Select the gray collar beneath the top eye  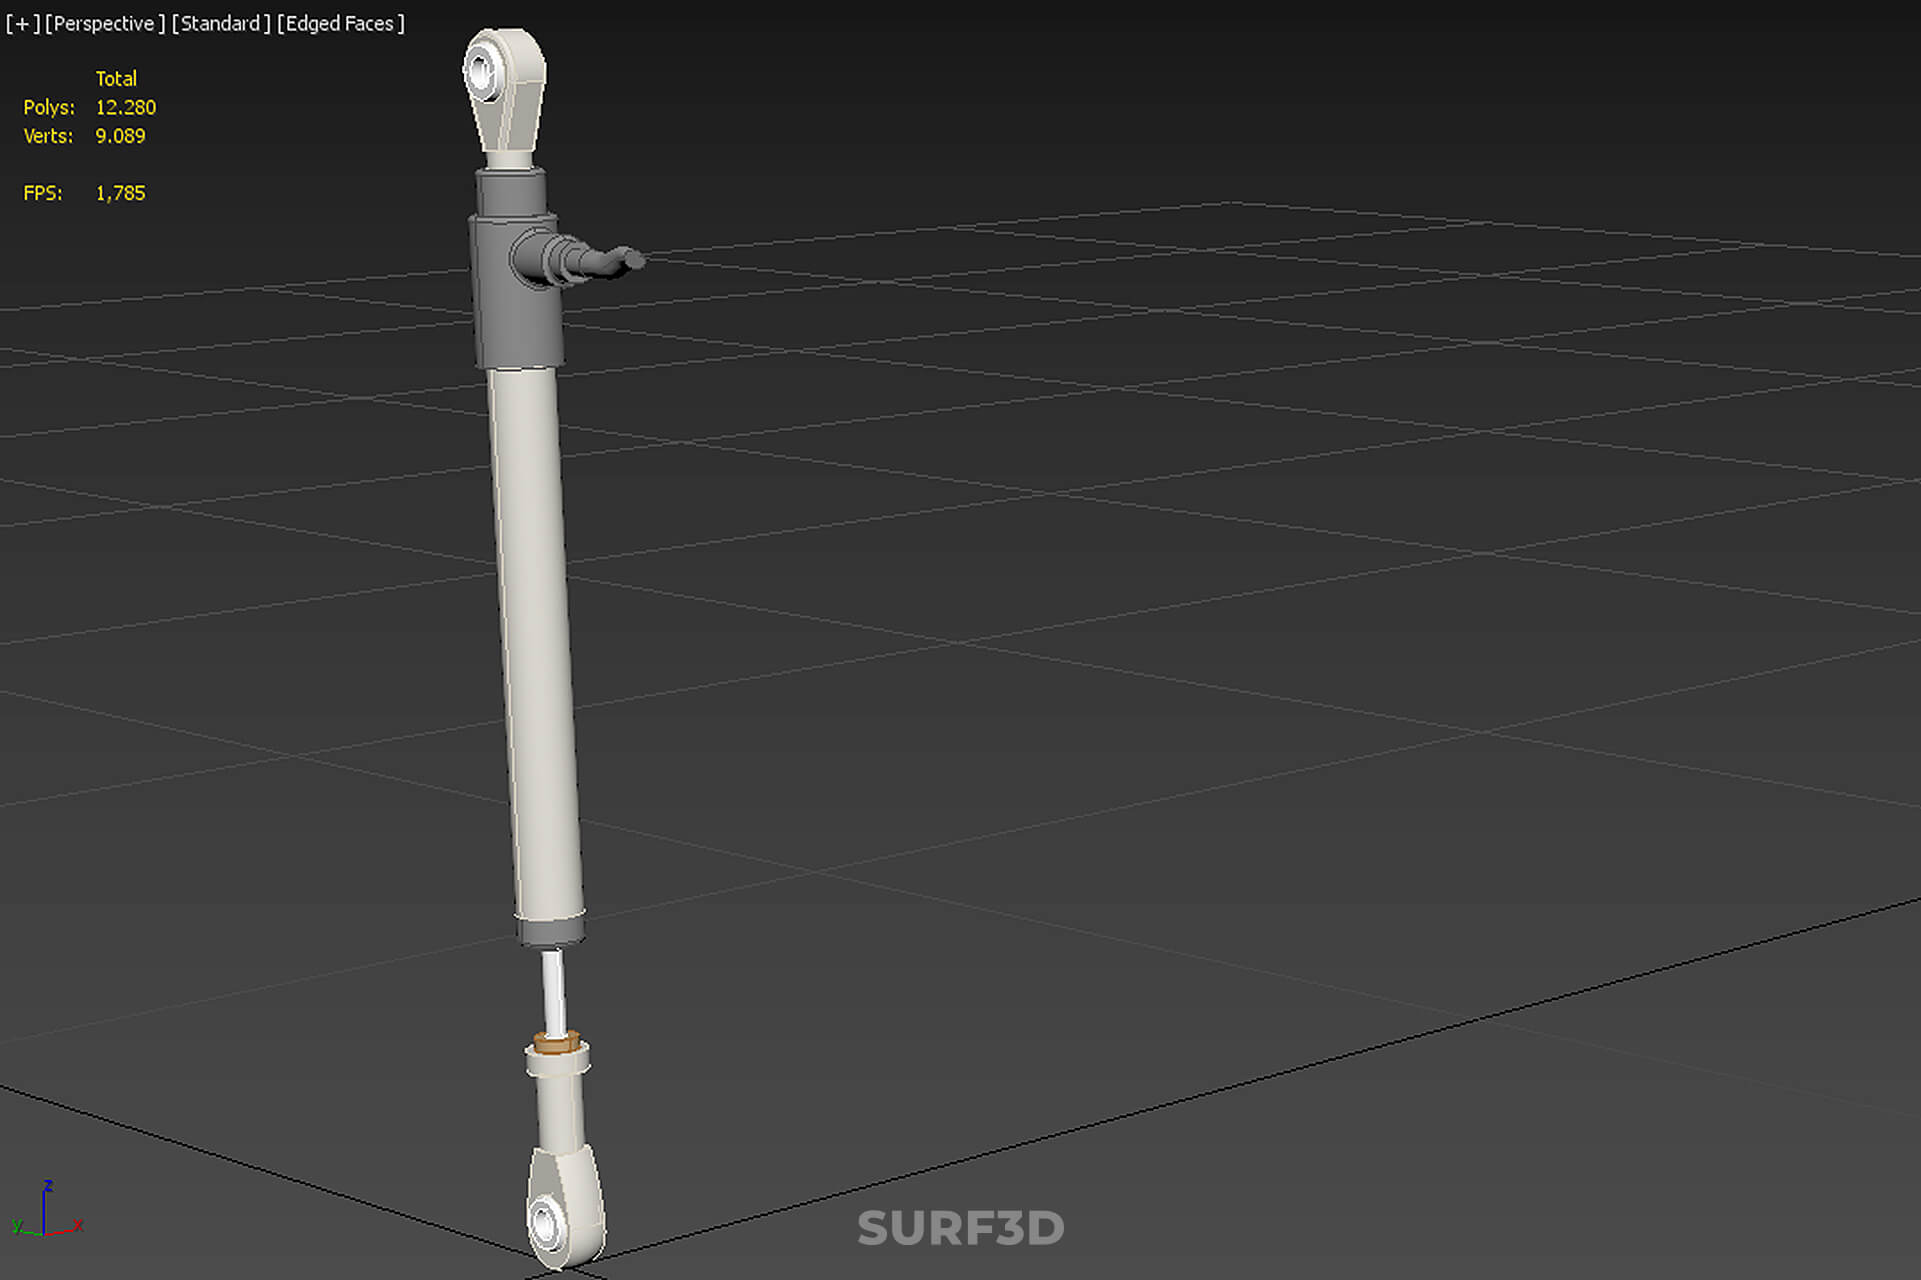(x=510, y=192)
